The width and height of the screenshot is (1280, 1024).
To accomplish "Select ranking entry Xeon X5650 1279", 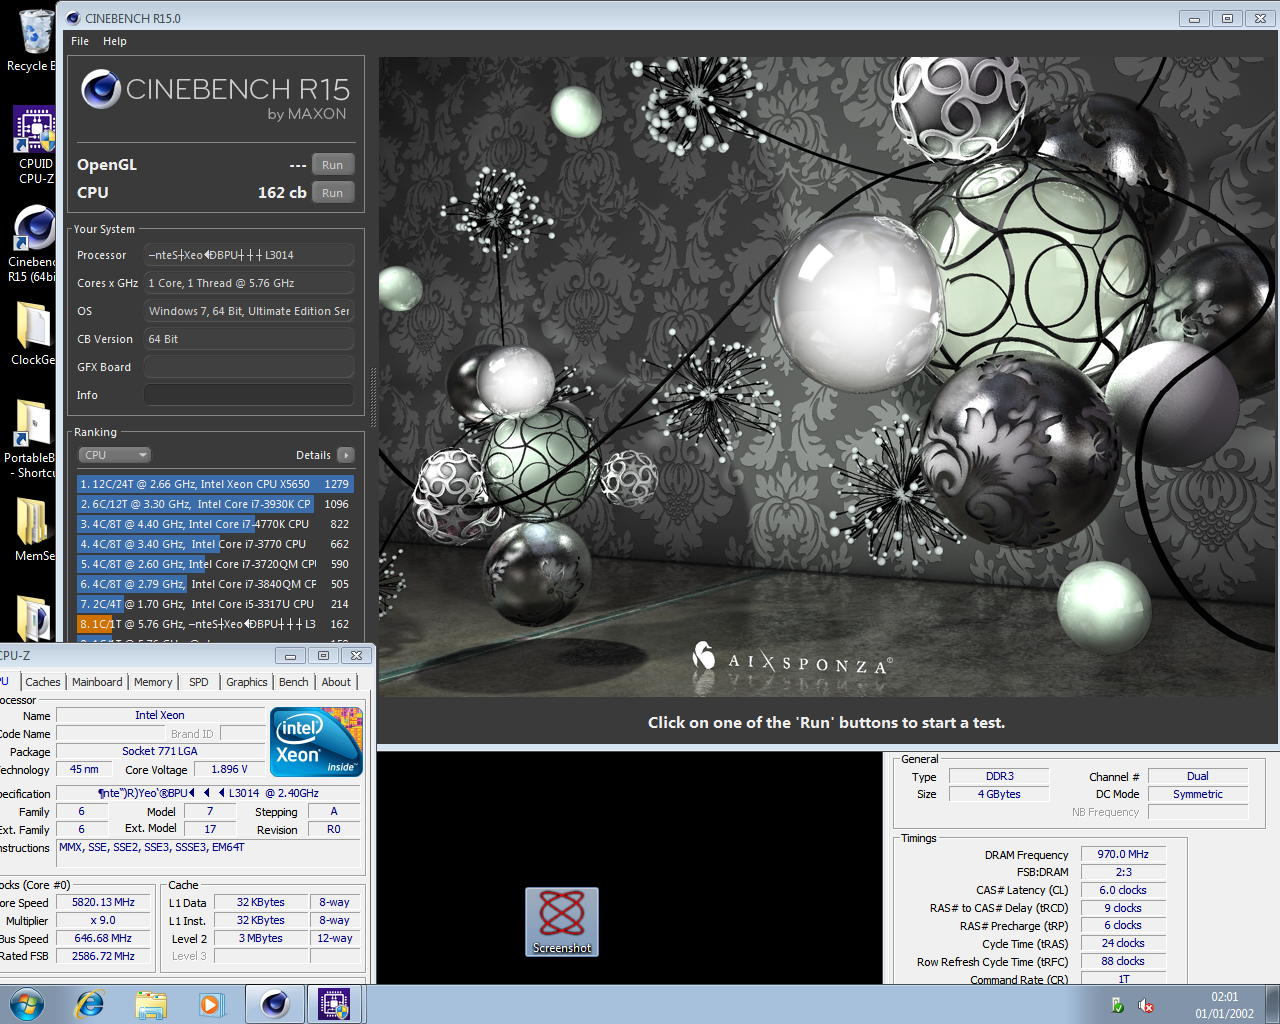I will pos(215,484).
